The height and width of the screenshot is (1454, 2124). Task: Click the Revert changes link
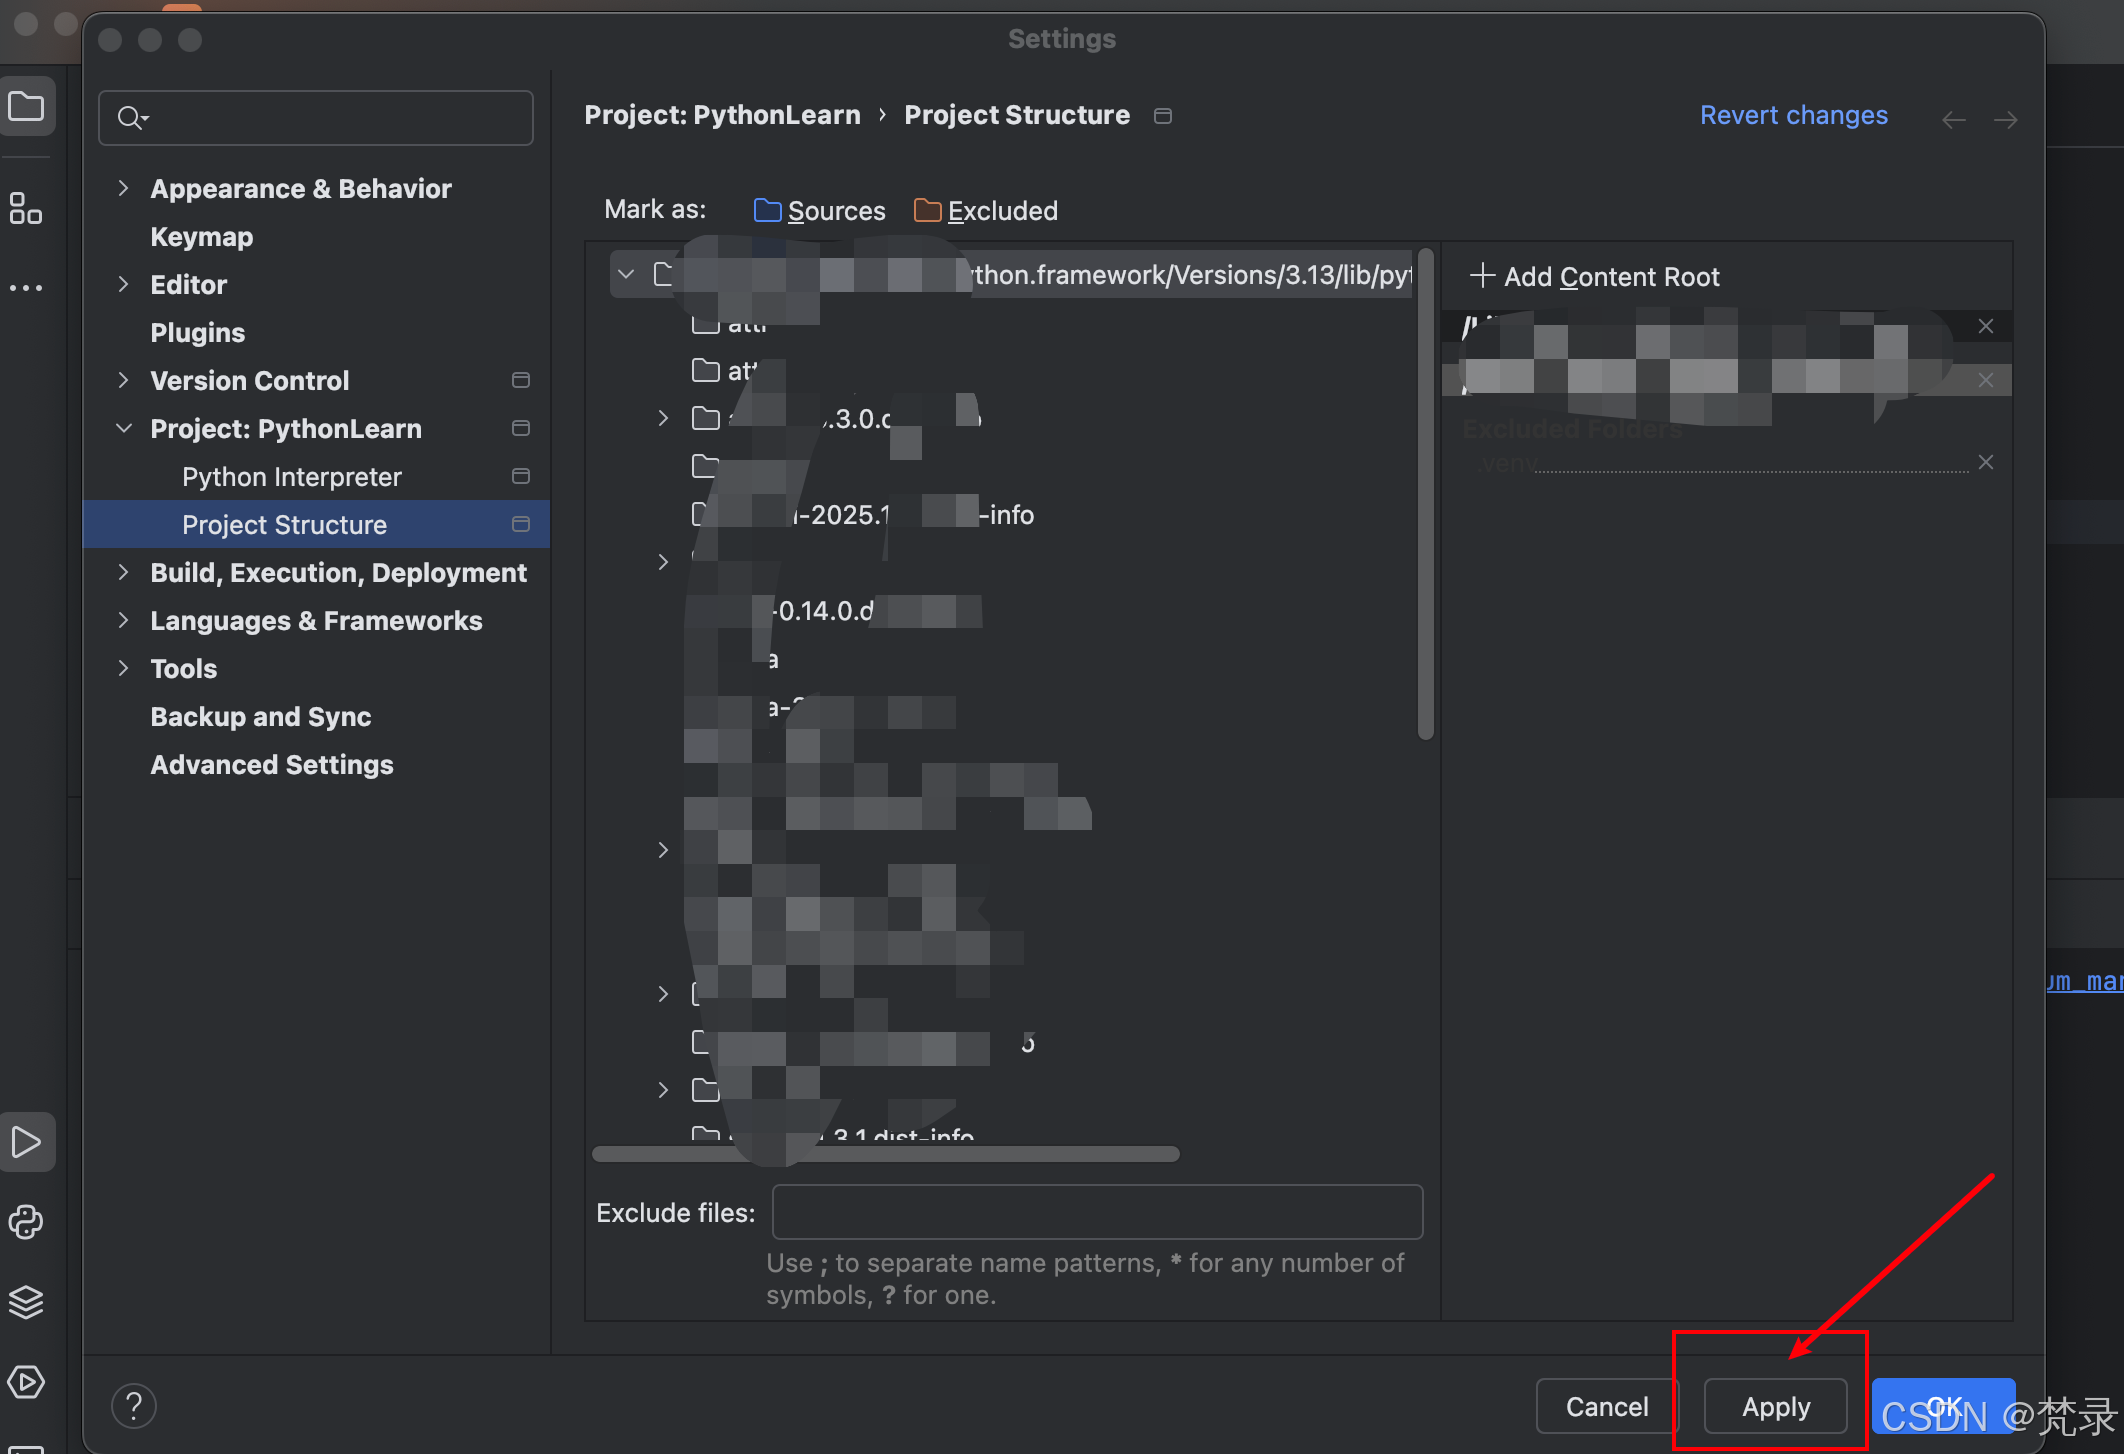[1793, 116]
